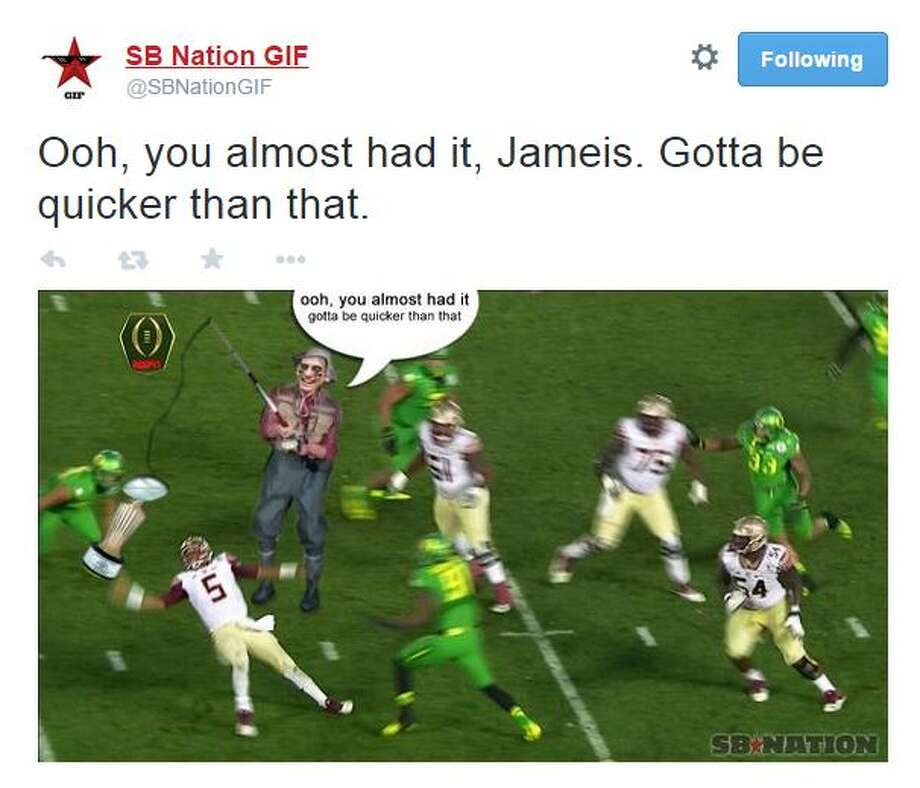Click the second line 'quicker than that.'
The image size is (920, 788).
coord(204,205)
